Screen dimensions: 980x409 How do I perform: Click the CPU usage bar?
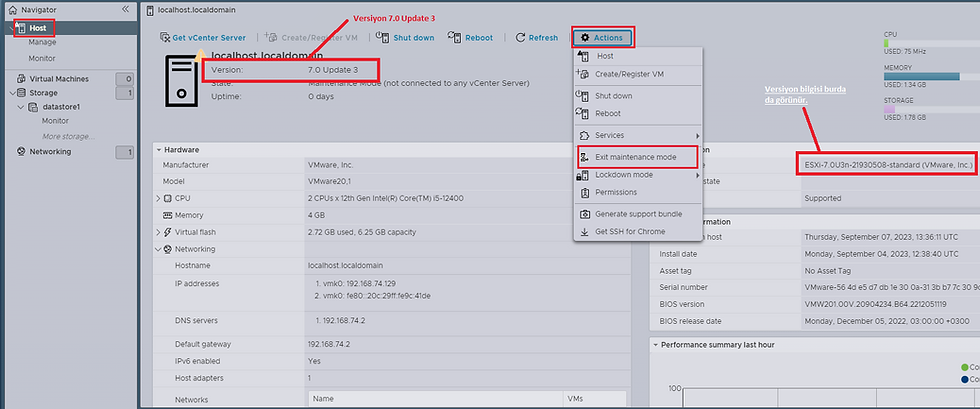pyautogui.click(x=931, y=43)
